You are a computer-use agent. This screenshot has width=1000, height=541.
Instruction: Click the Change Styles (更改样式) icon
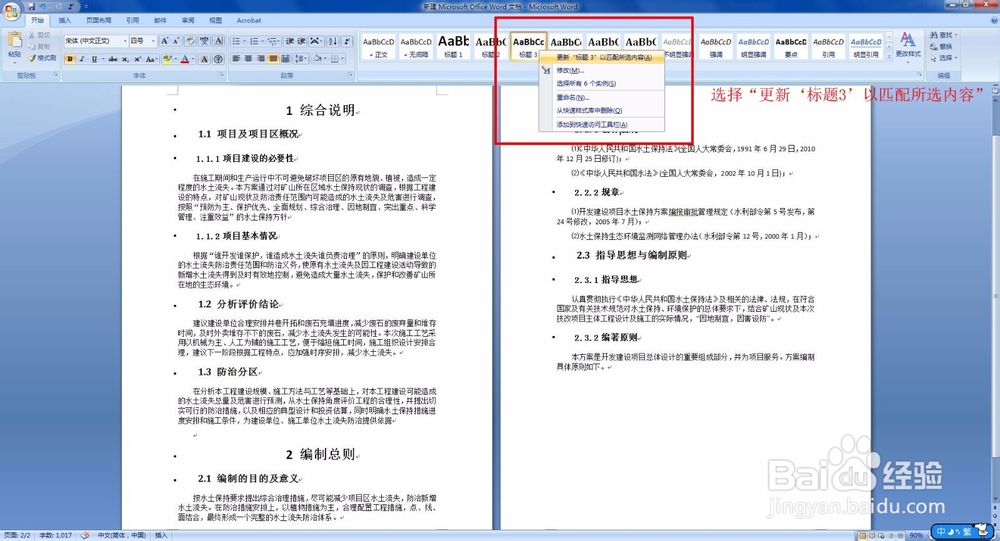908,45
